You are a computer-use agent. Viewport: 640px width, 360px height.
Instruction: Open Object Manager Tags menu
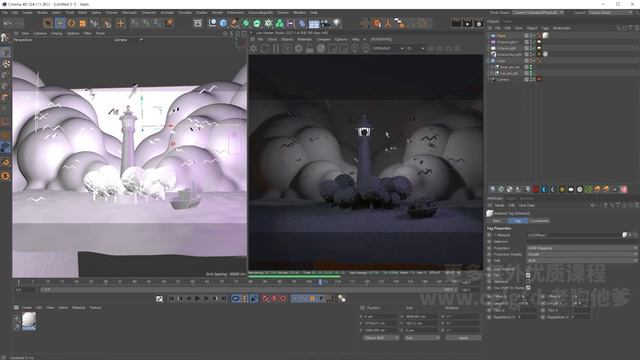(545, 28)
